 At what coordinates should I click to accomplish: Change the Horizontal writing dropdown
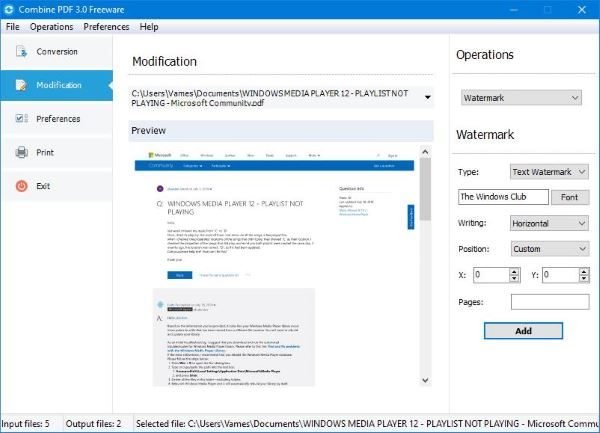point(549,223)
